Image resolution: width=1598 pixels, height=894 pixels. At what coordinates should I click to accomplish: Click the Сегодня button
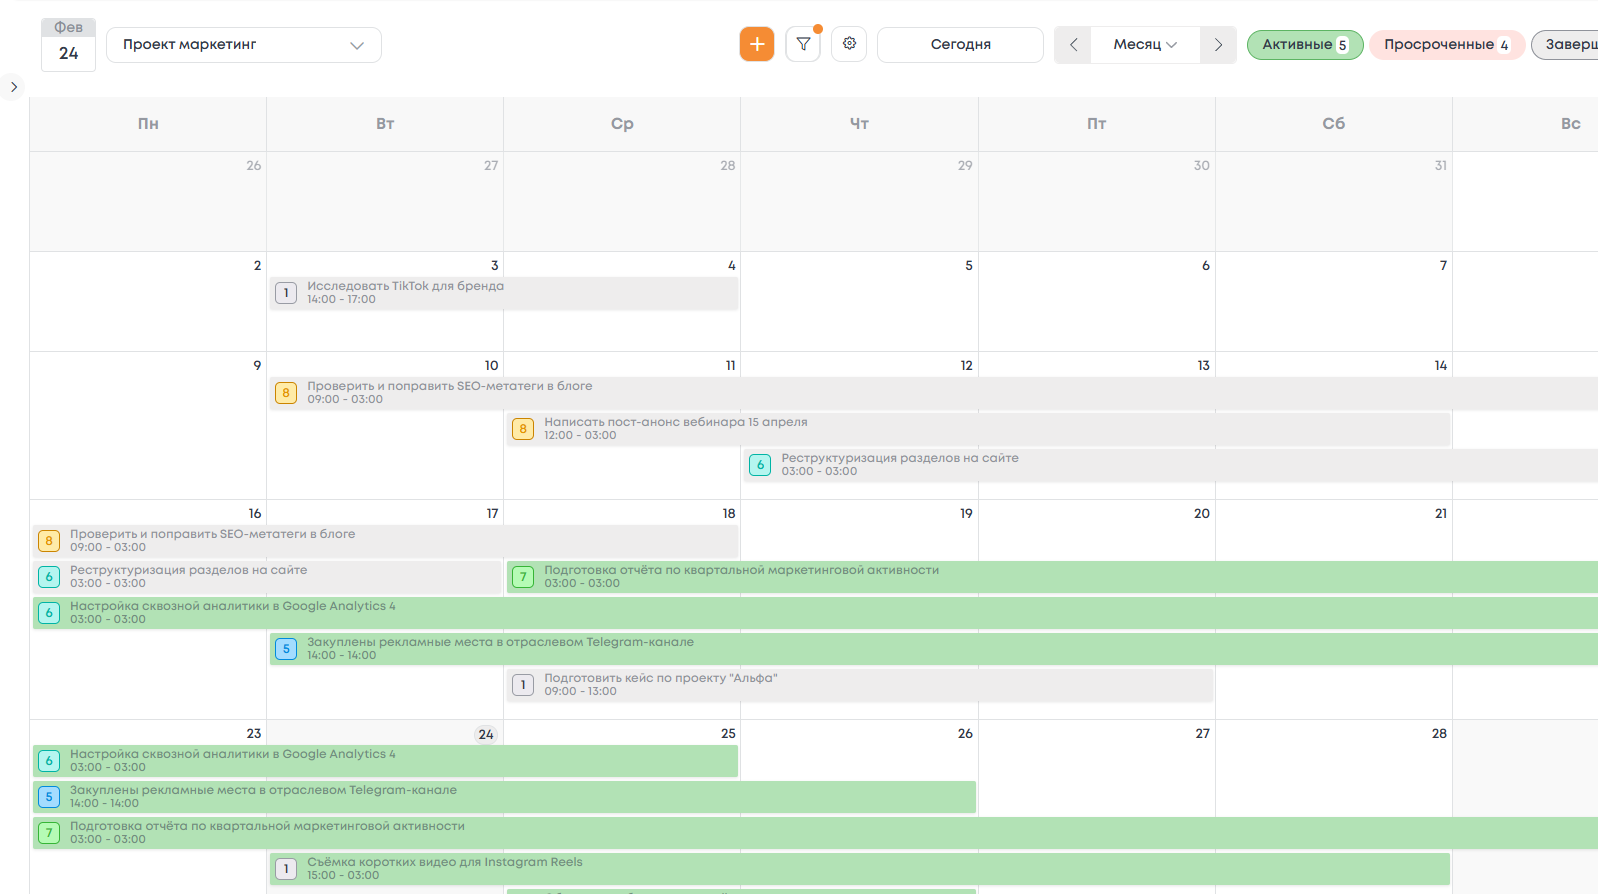point(960,45)
